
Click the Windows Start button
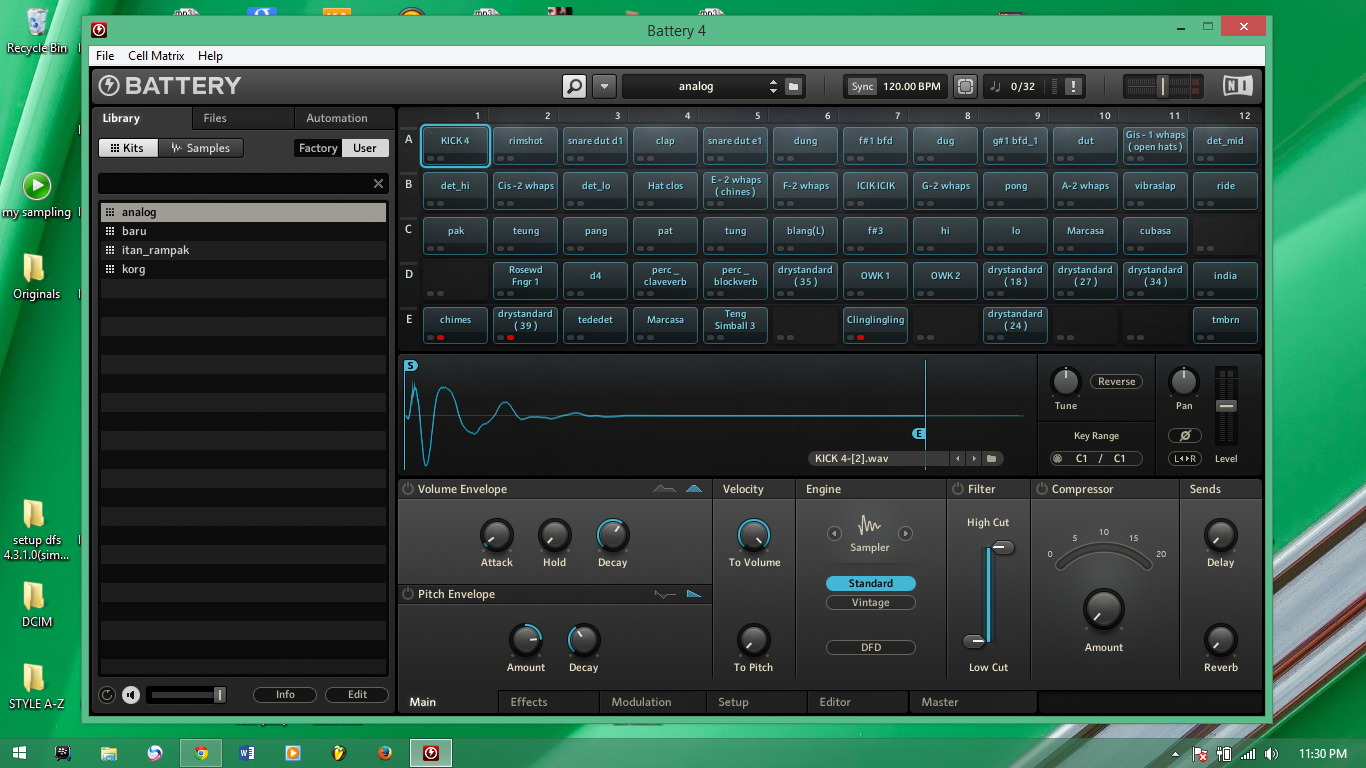click(19, 753)
